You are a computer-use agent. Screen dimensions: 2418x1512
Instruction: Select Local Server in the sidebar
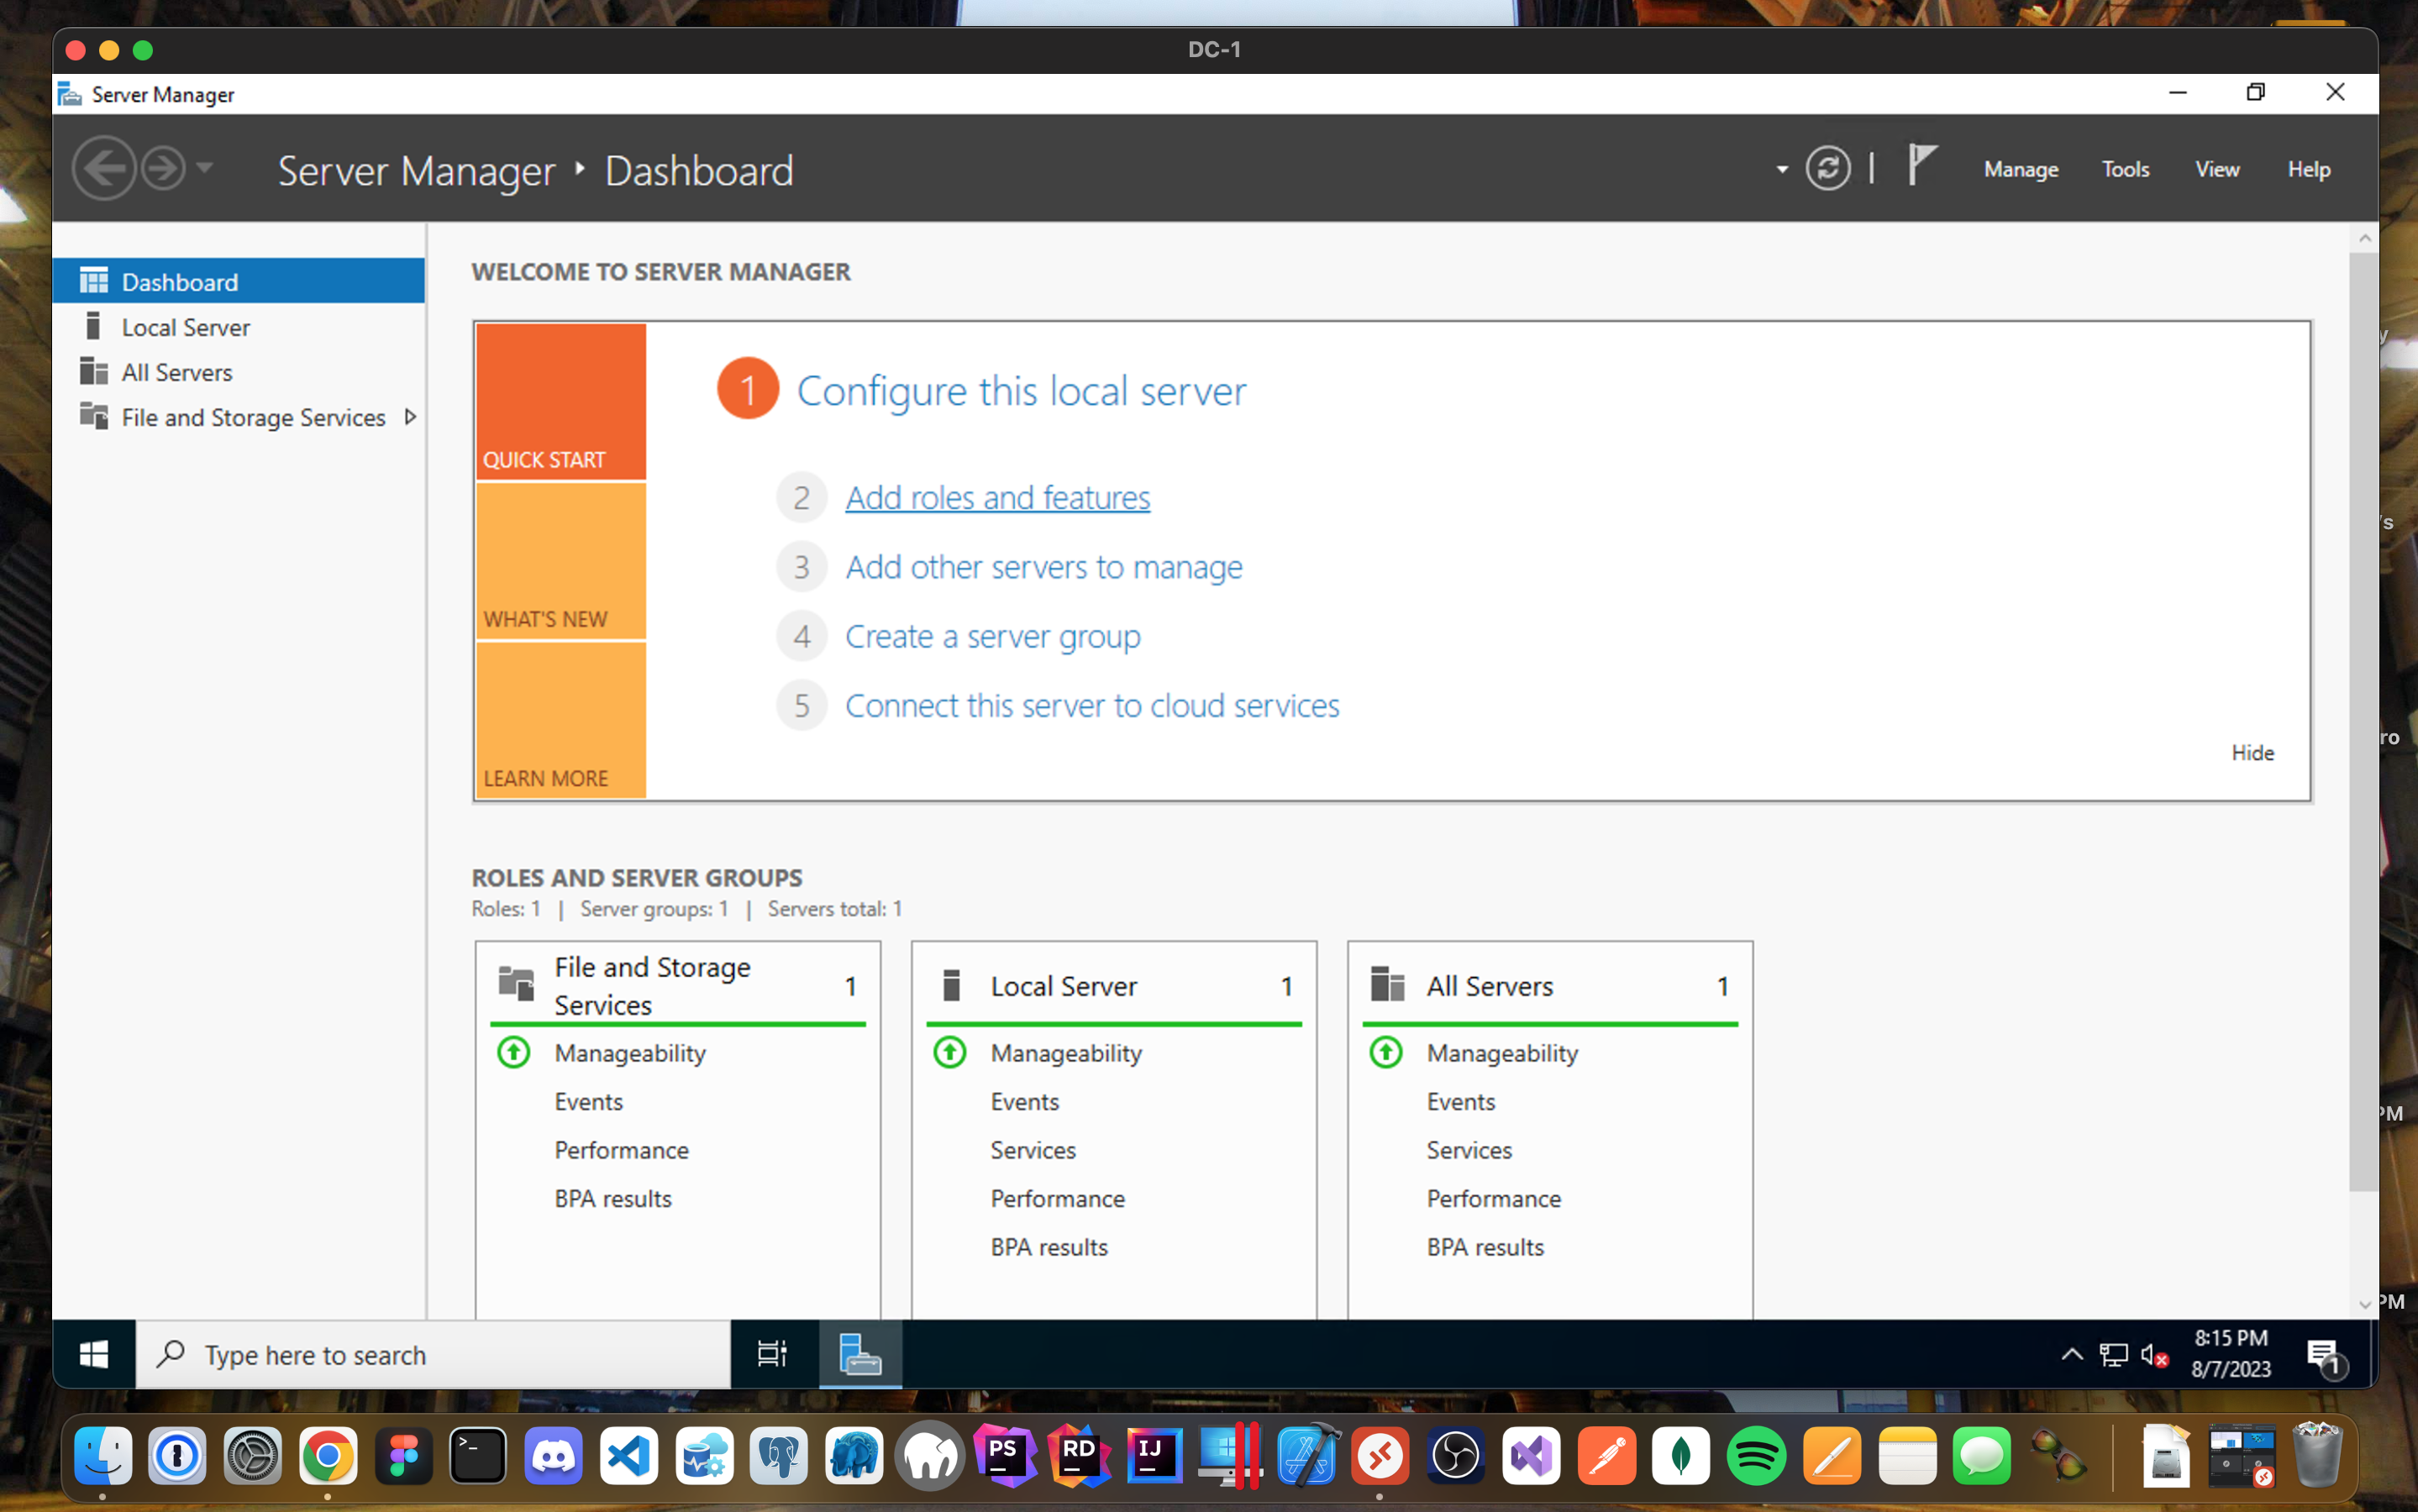pyautogui.click(x=185, y=327)
